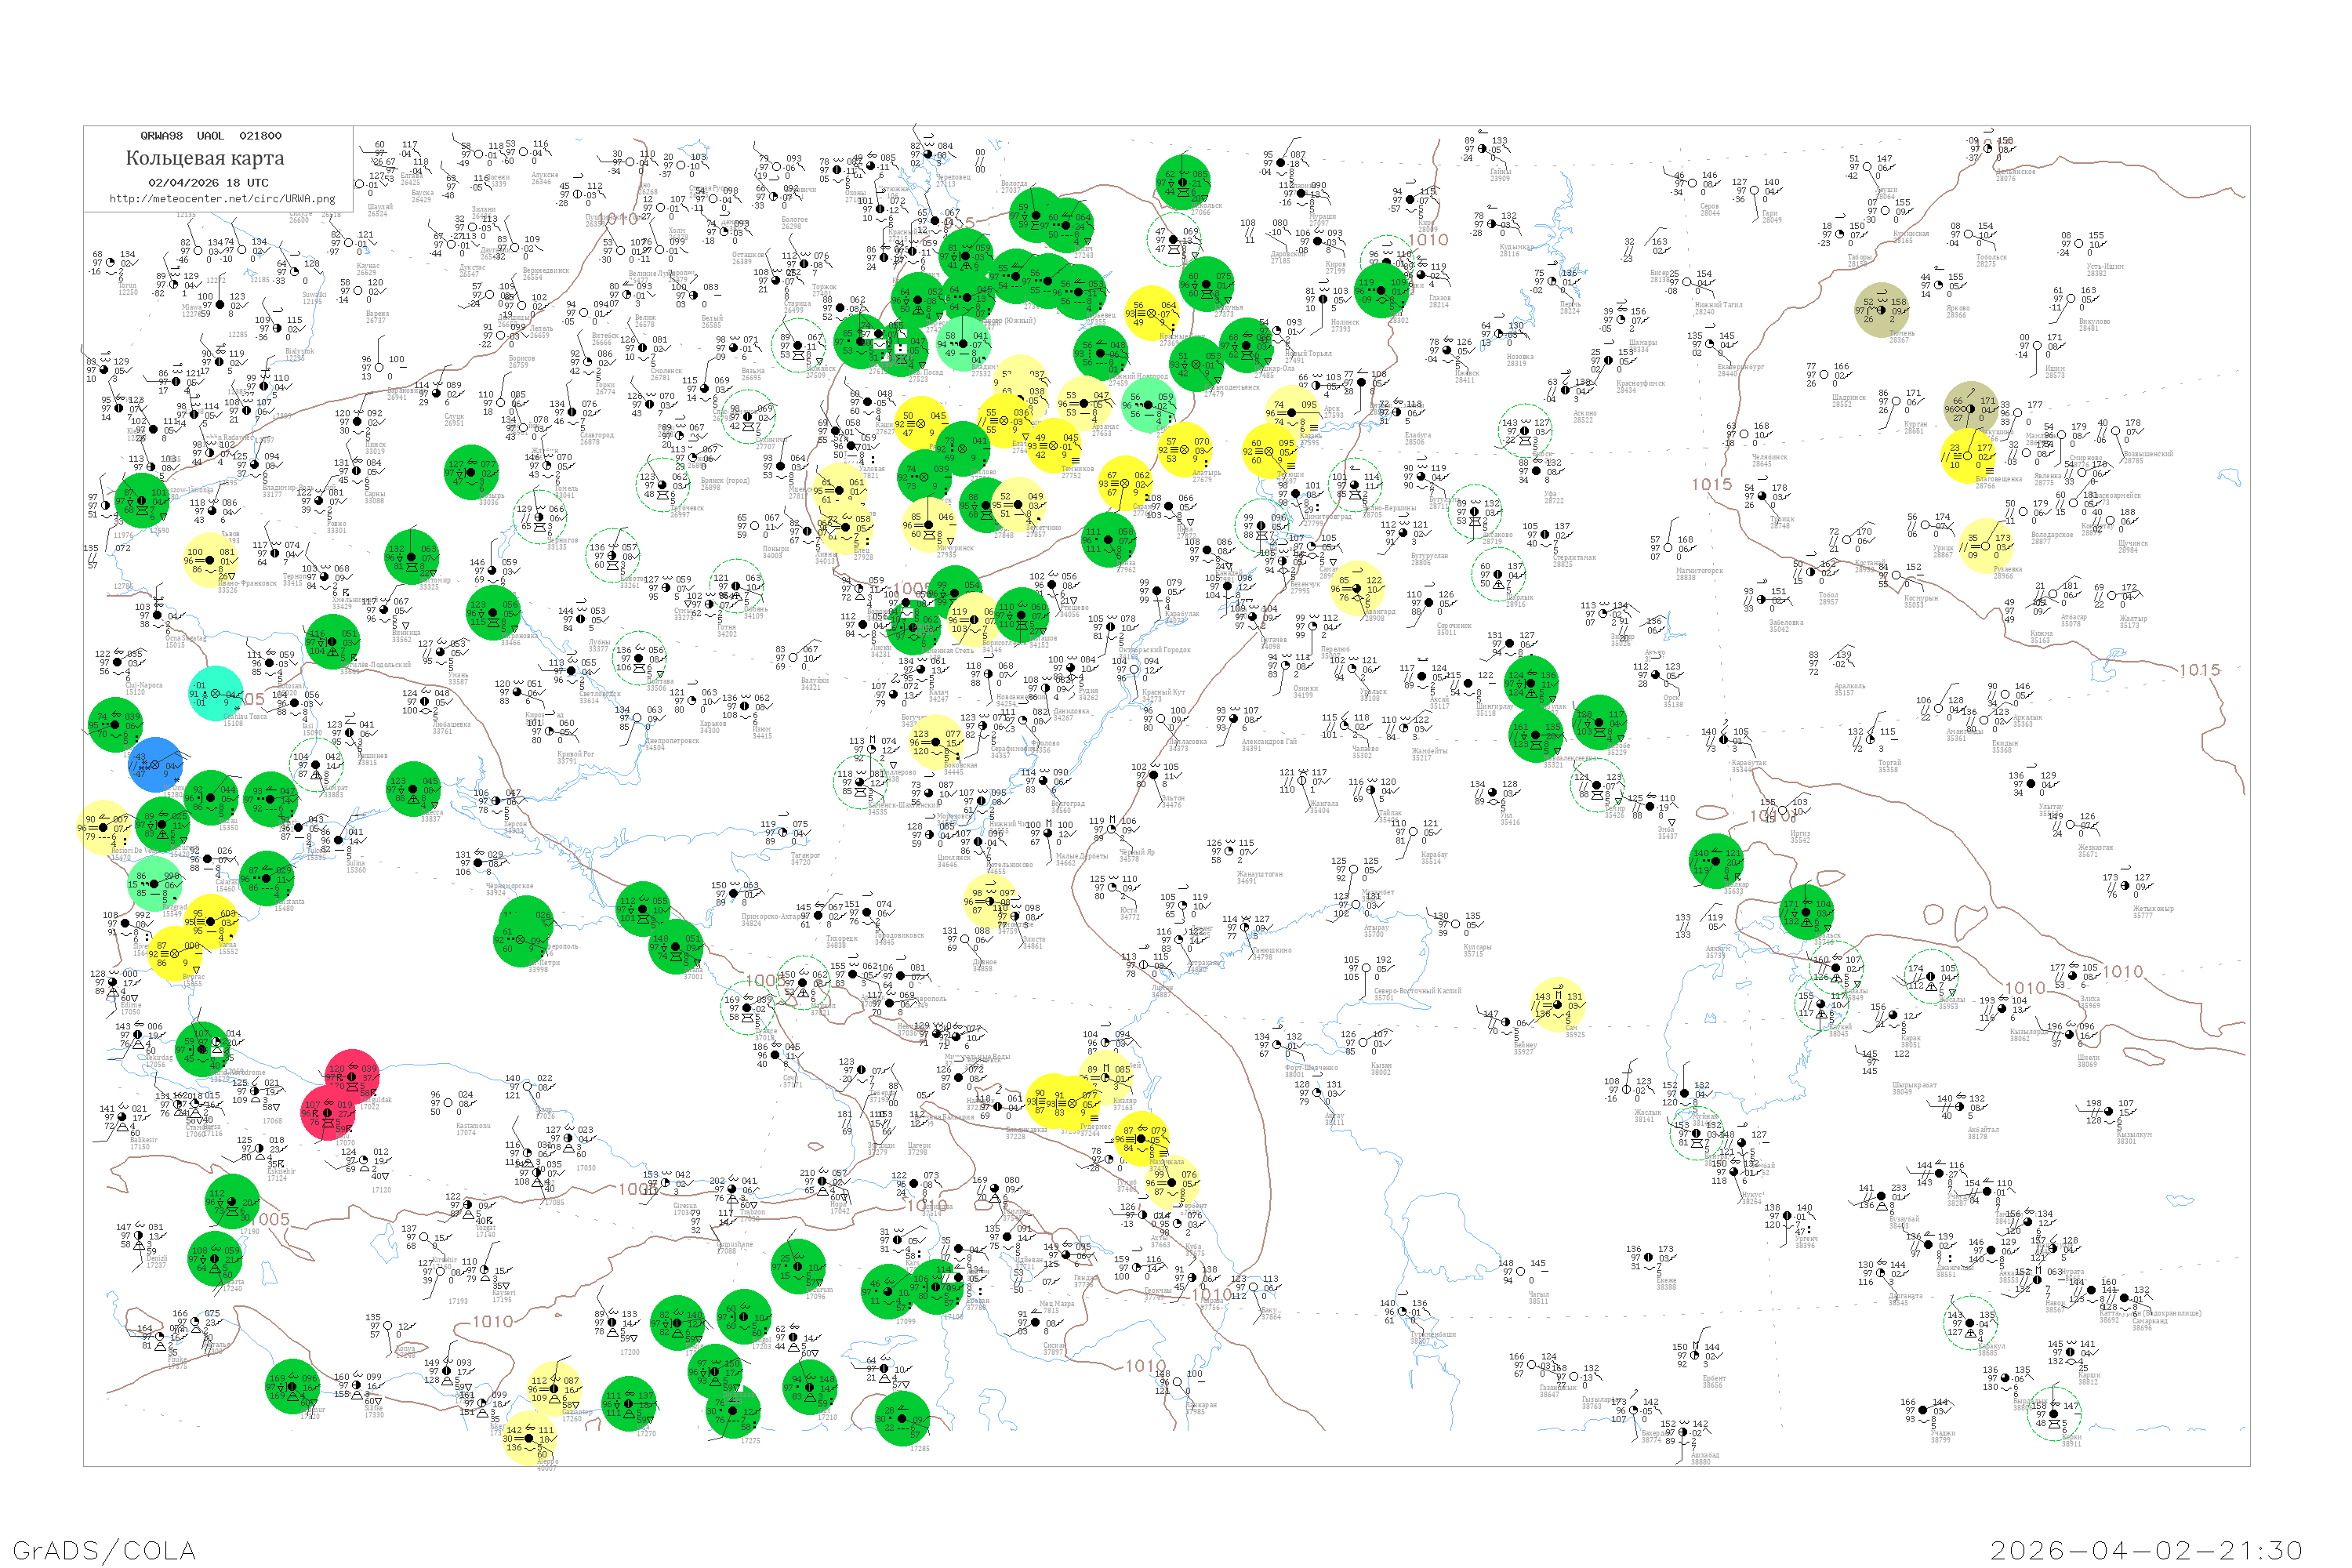The height and width of the screenshot is (1568, 2352).
Task: Click the meteocenter.net URWA.png link
Action: 222,198
